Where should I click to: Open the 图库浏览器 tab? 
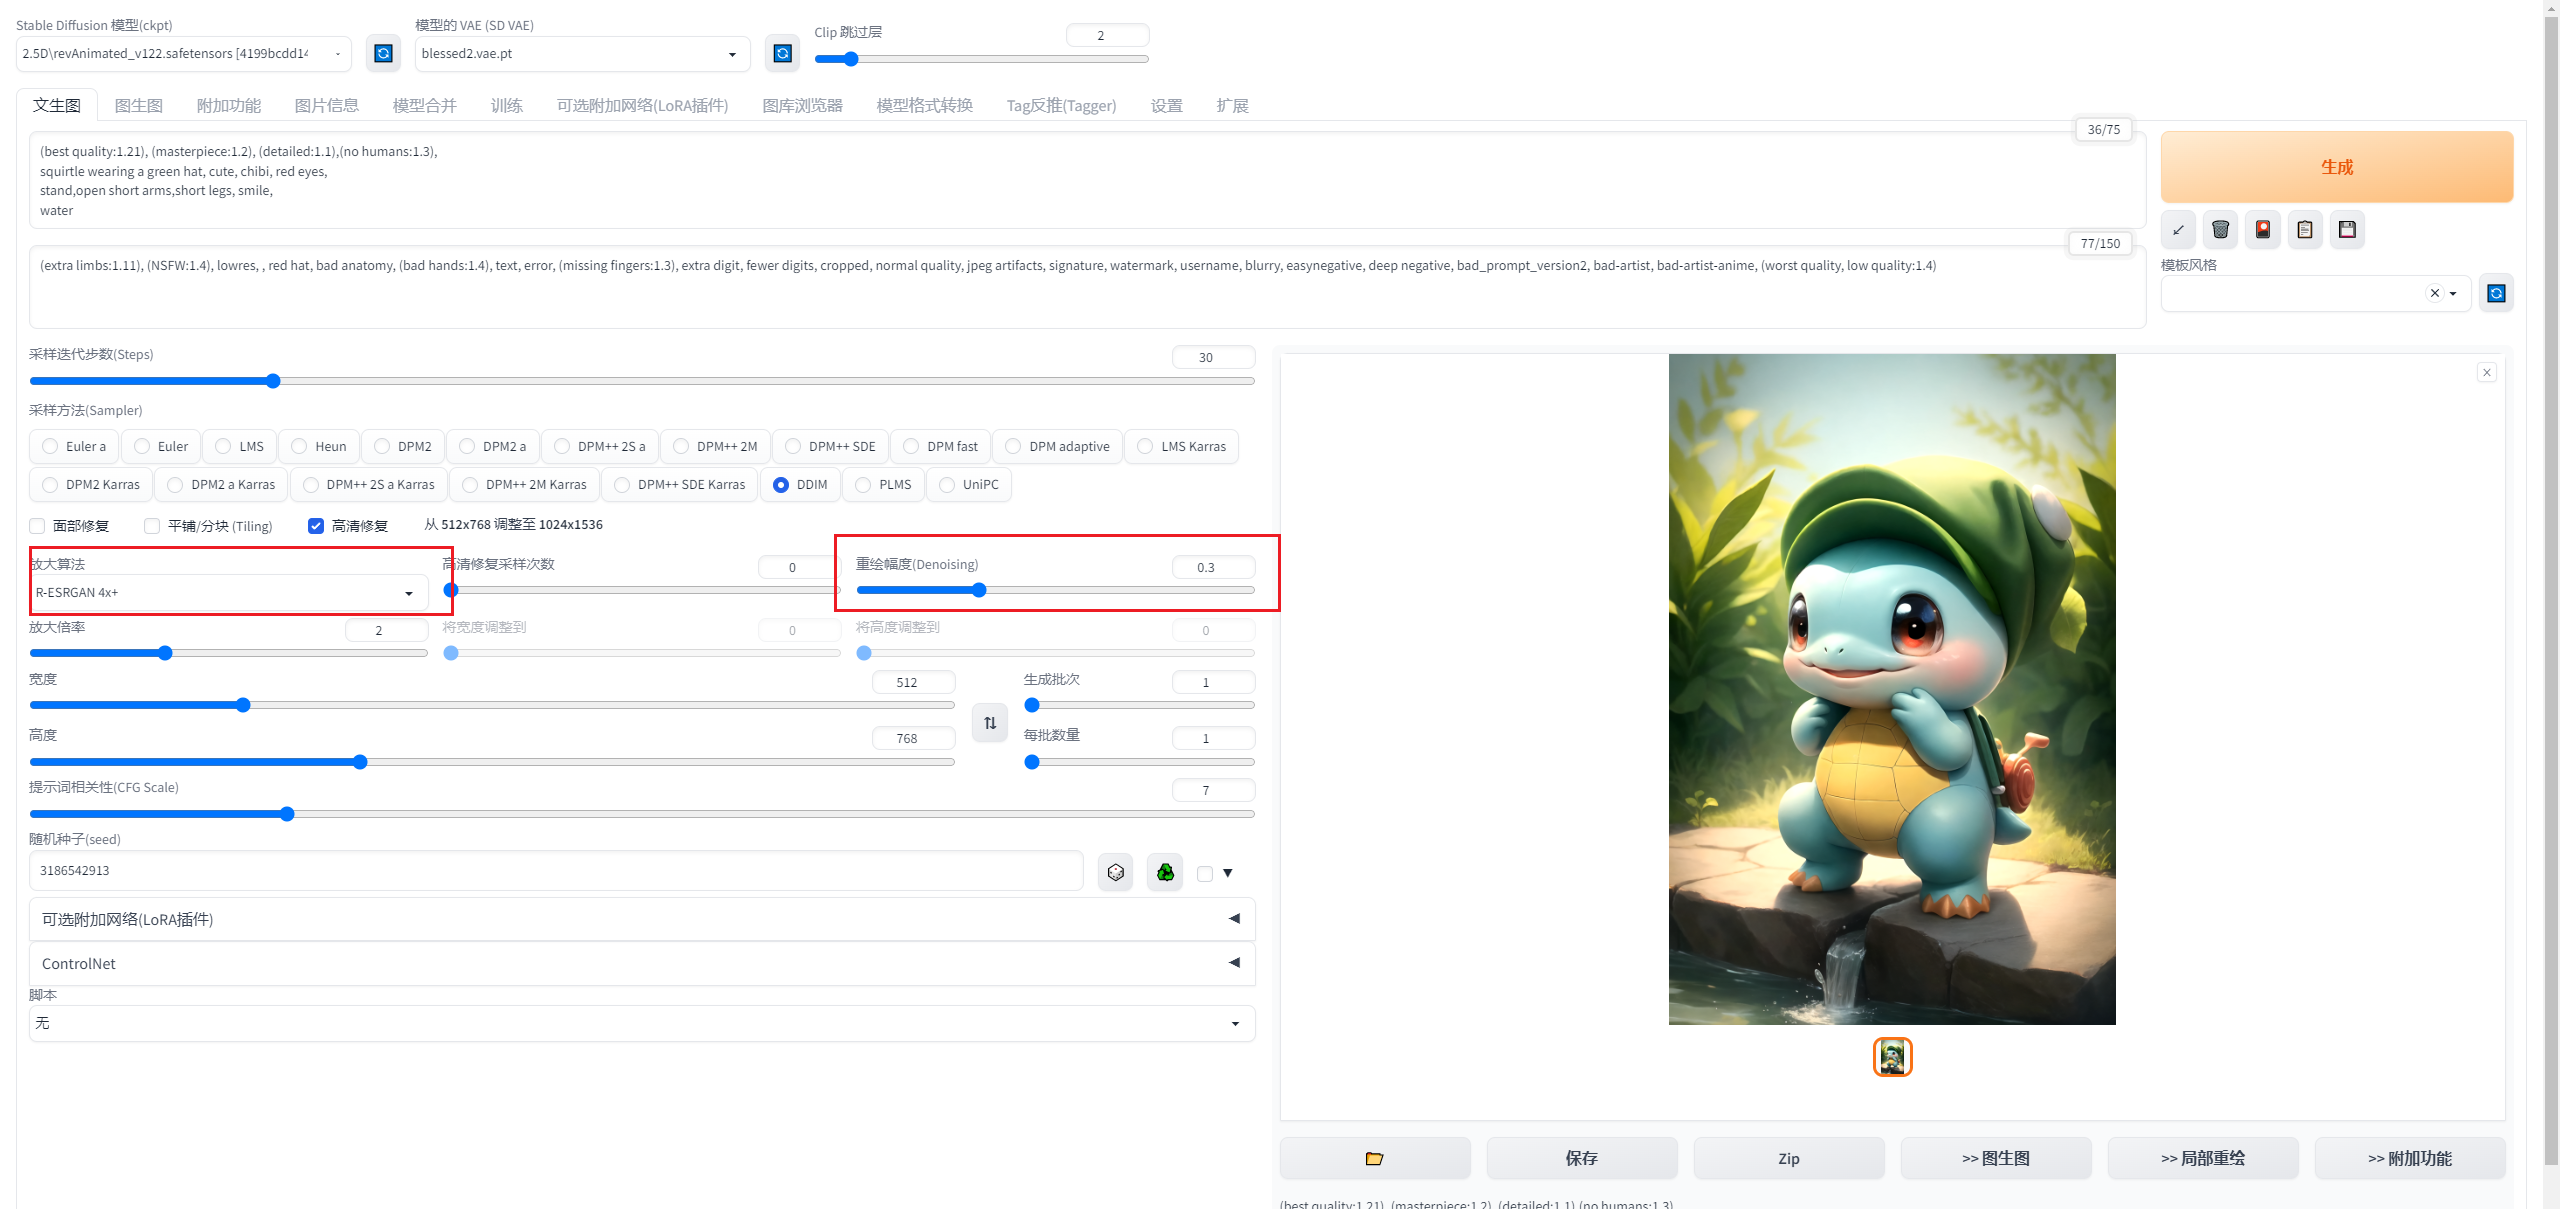click(803, 105)
